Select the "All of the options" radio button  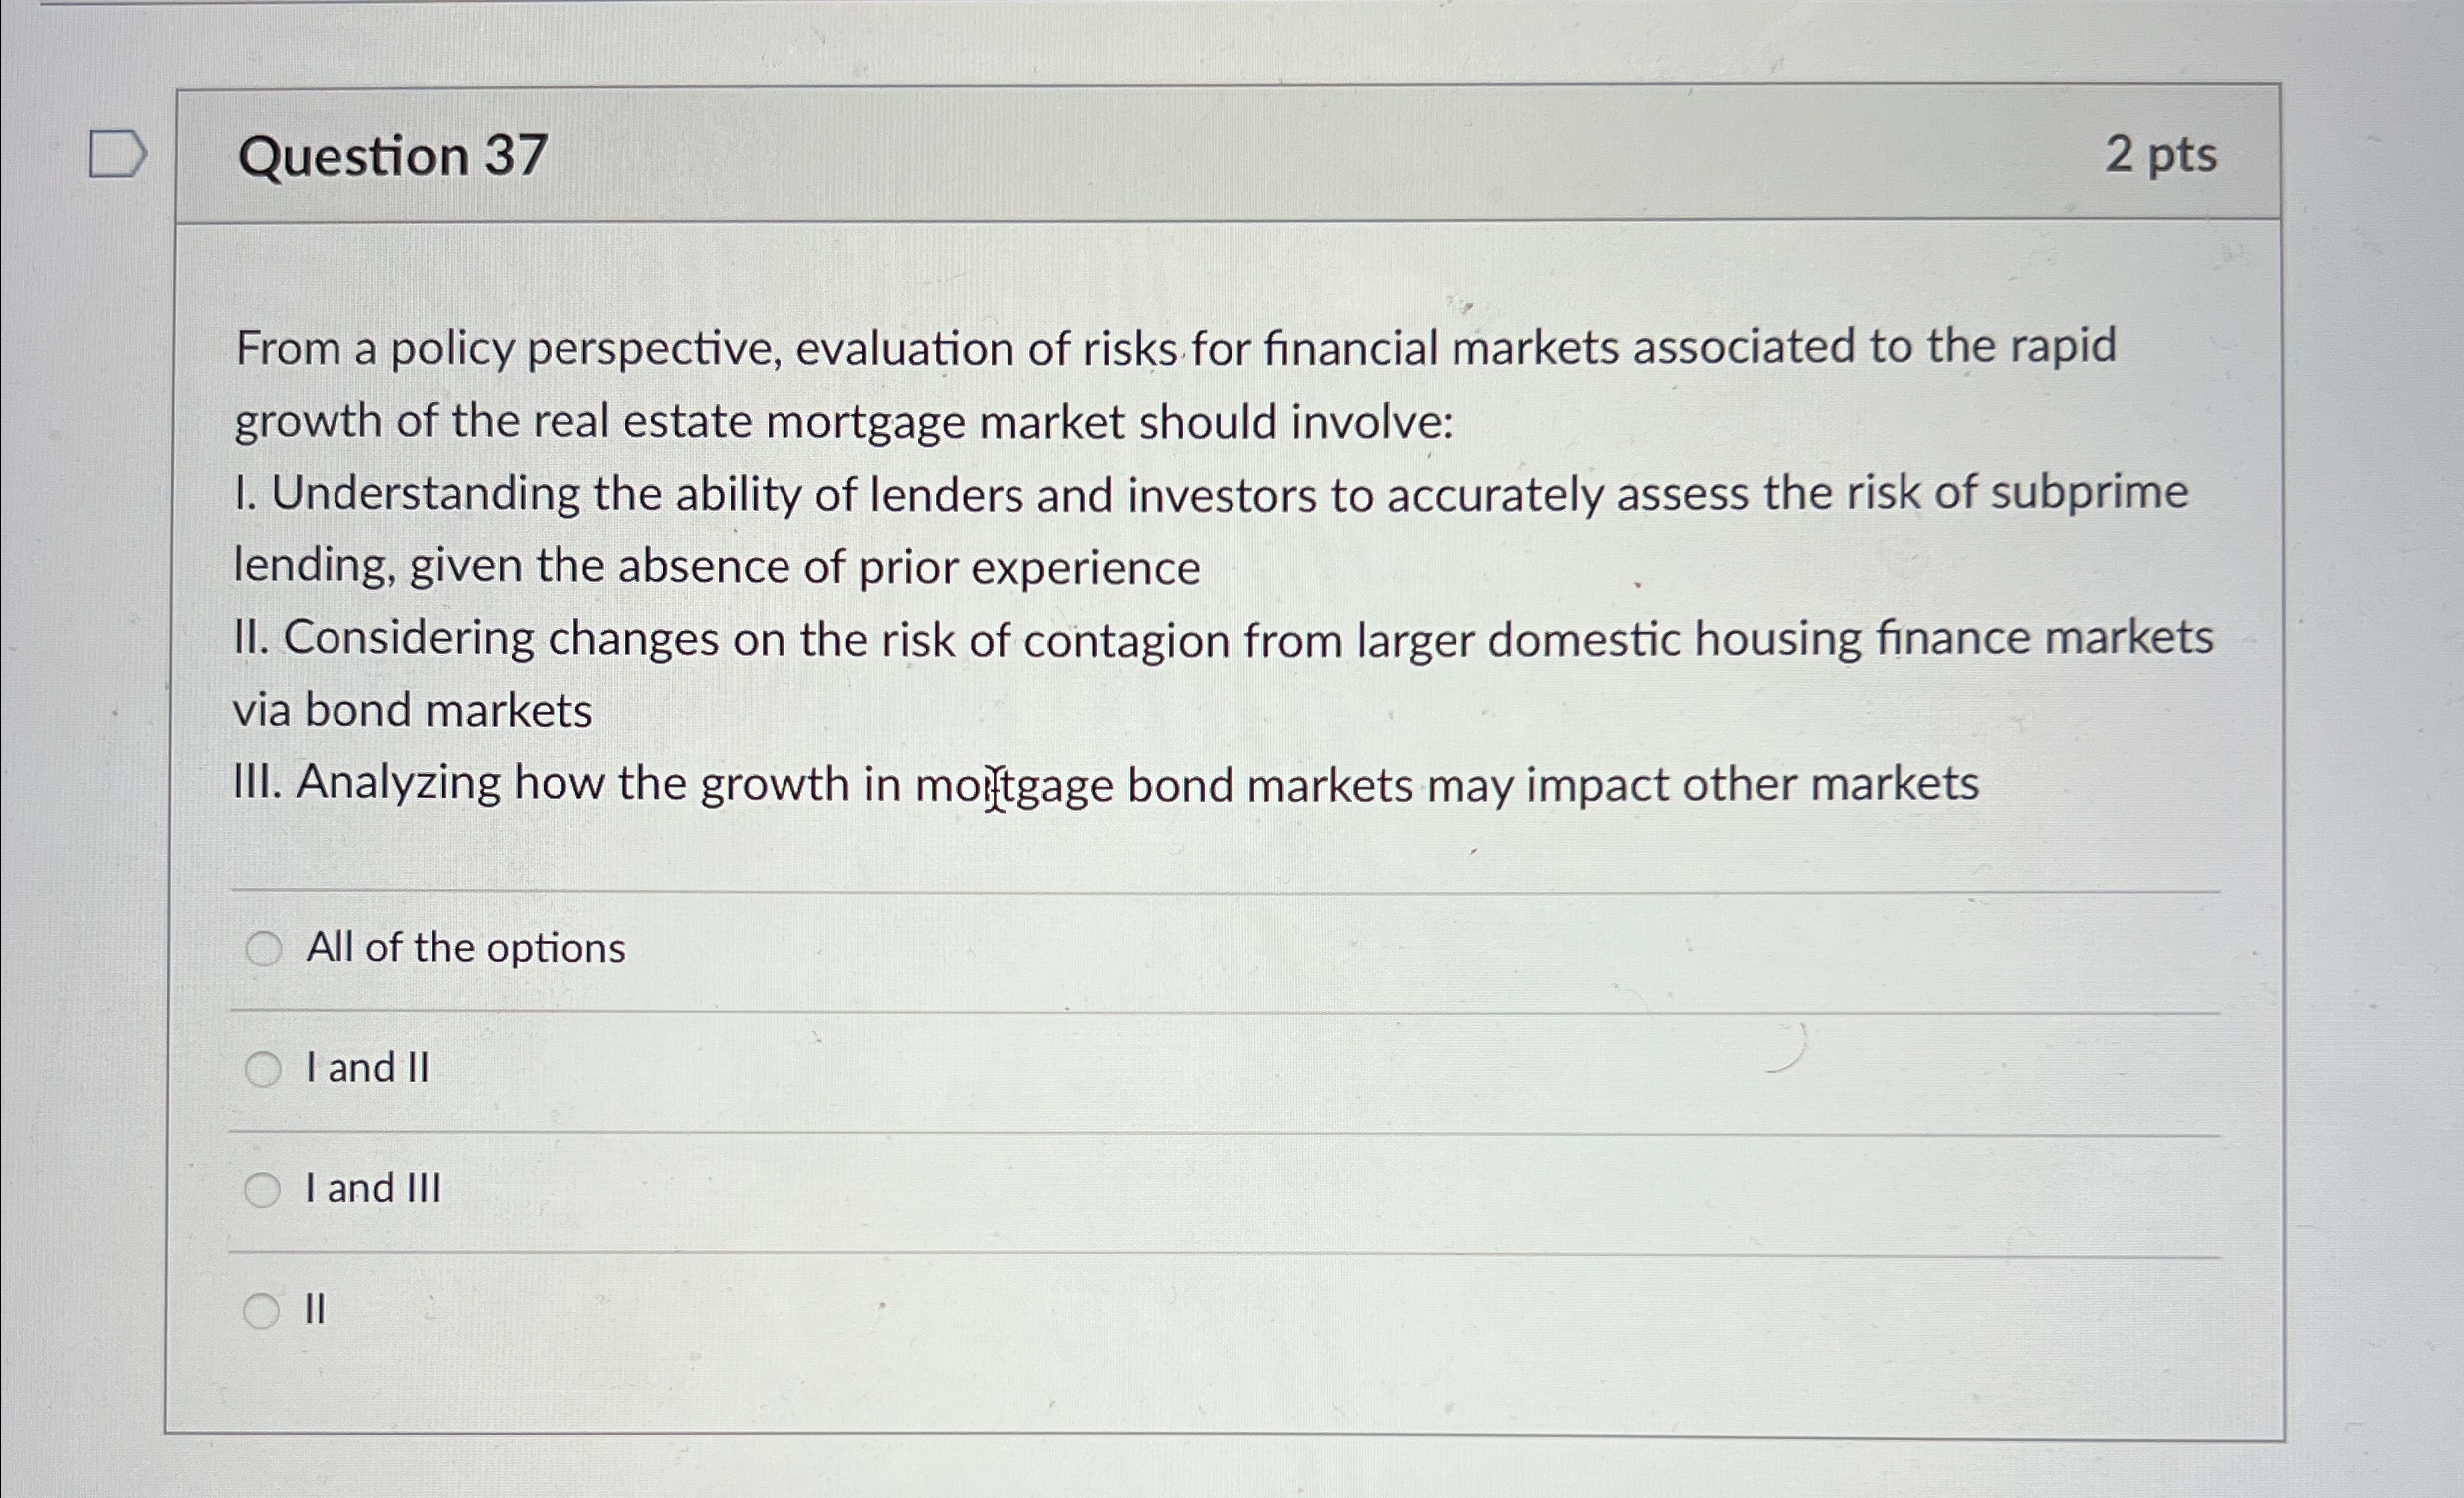pyautogui.click(x=263, y=947)
